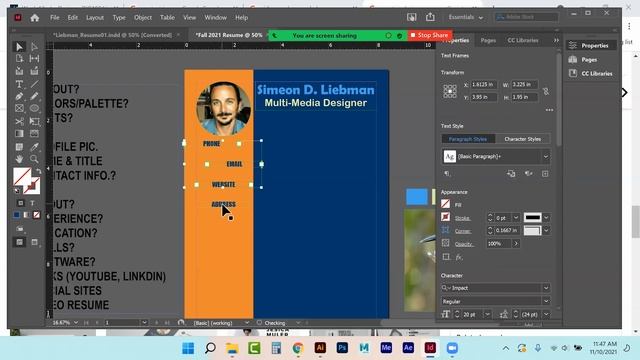This screenshot has width=640, height=360.
Task: Expand the Basic Paragraph style dropdown
Action: (546, 157)
